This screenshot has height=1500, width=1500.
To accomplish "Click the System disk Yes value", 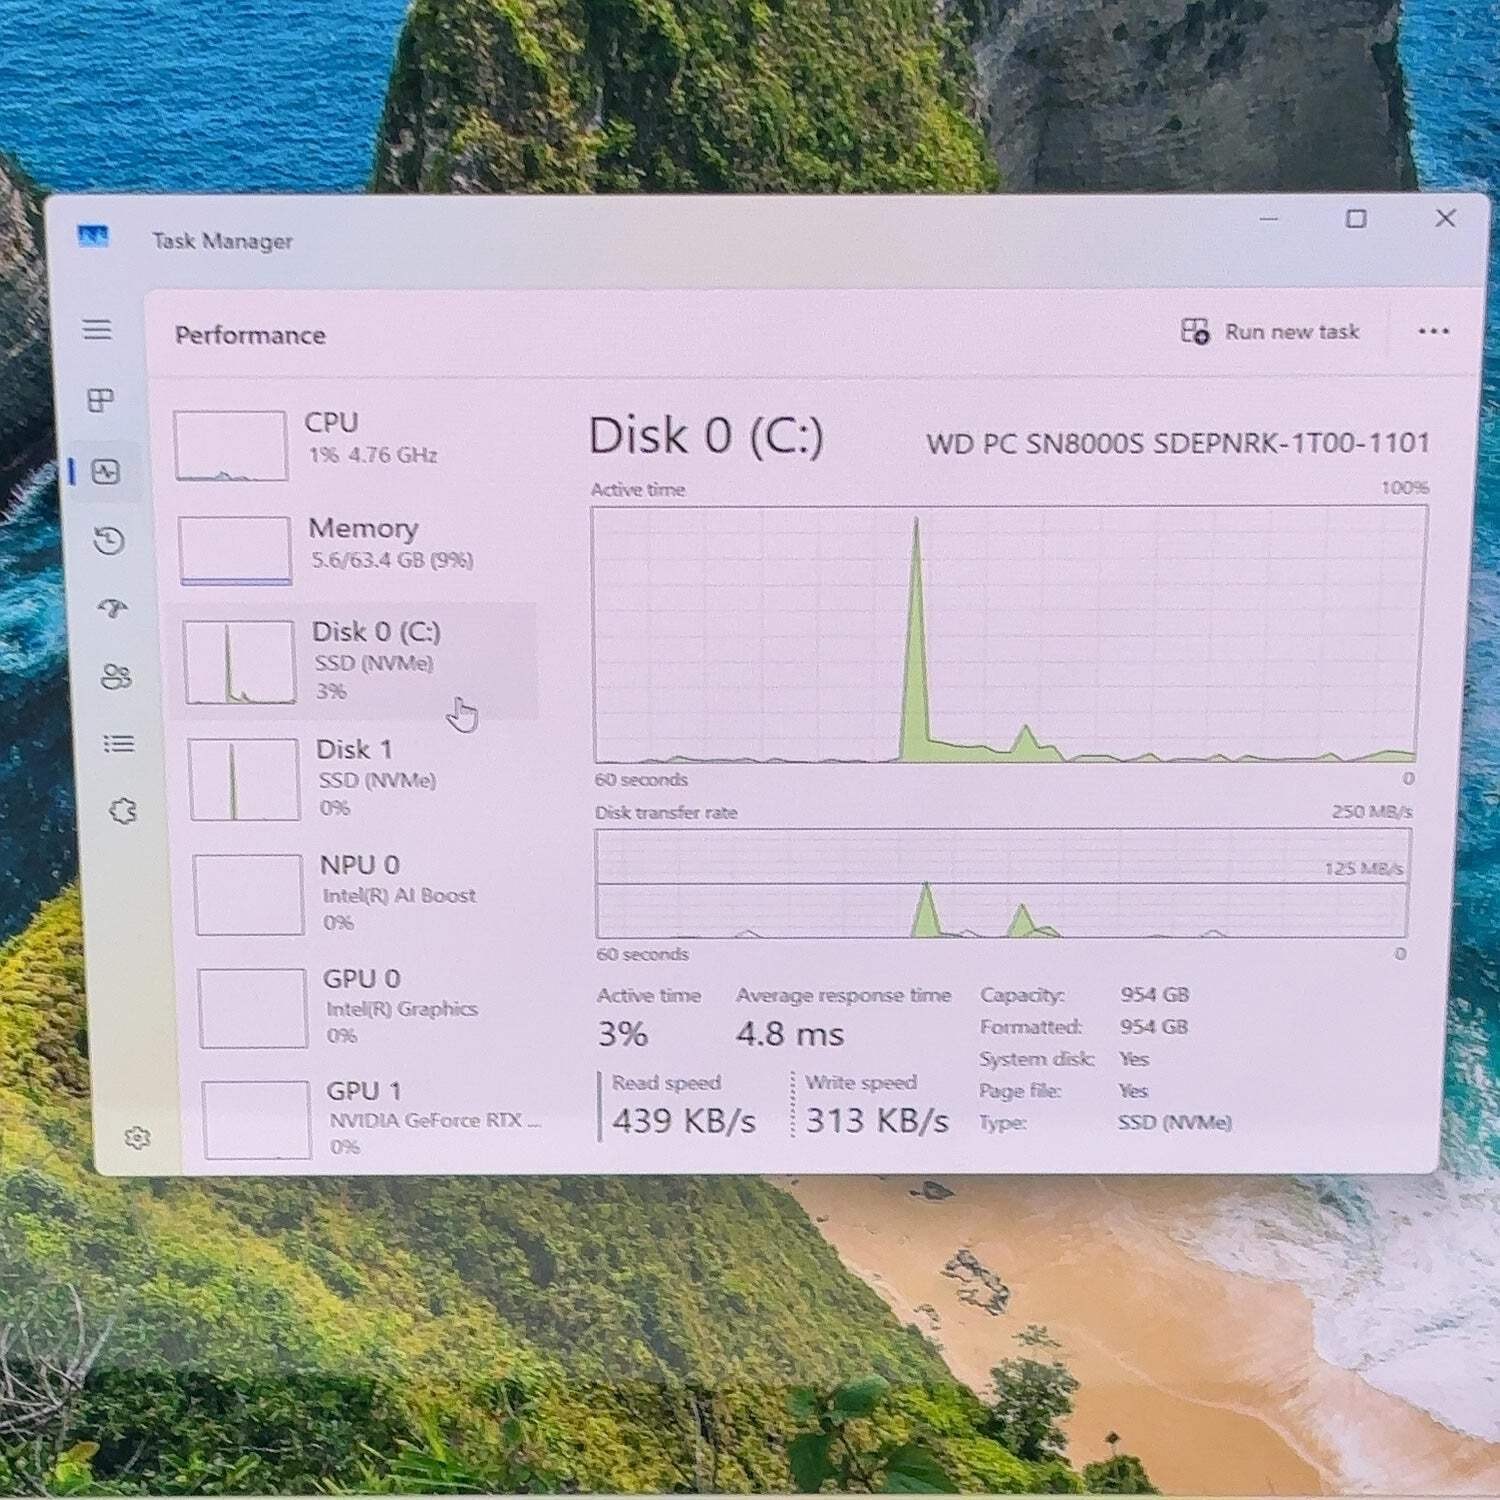I will coord(1134,1059).
